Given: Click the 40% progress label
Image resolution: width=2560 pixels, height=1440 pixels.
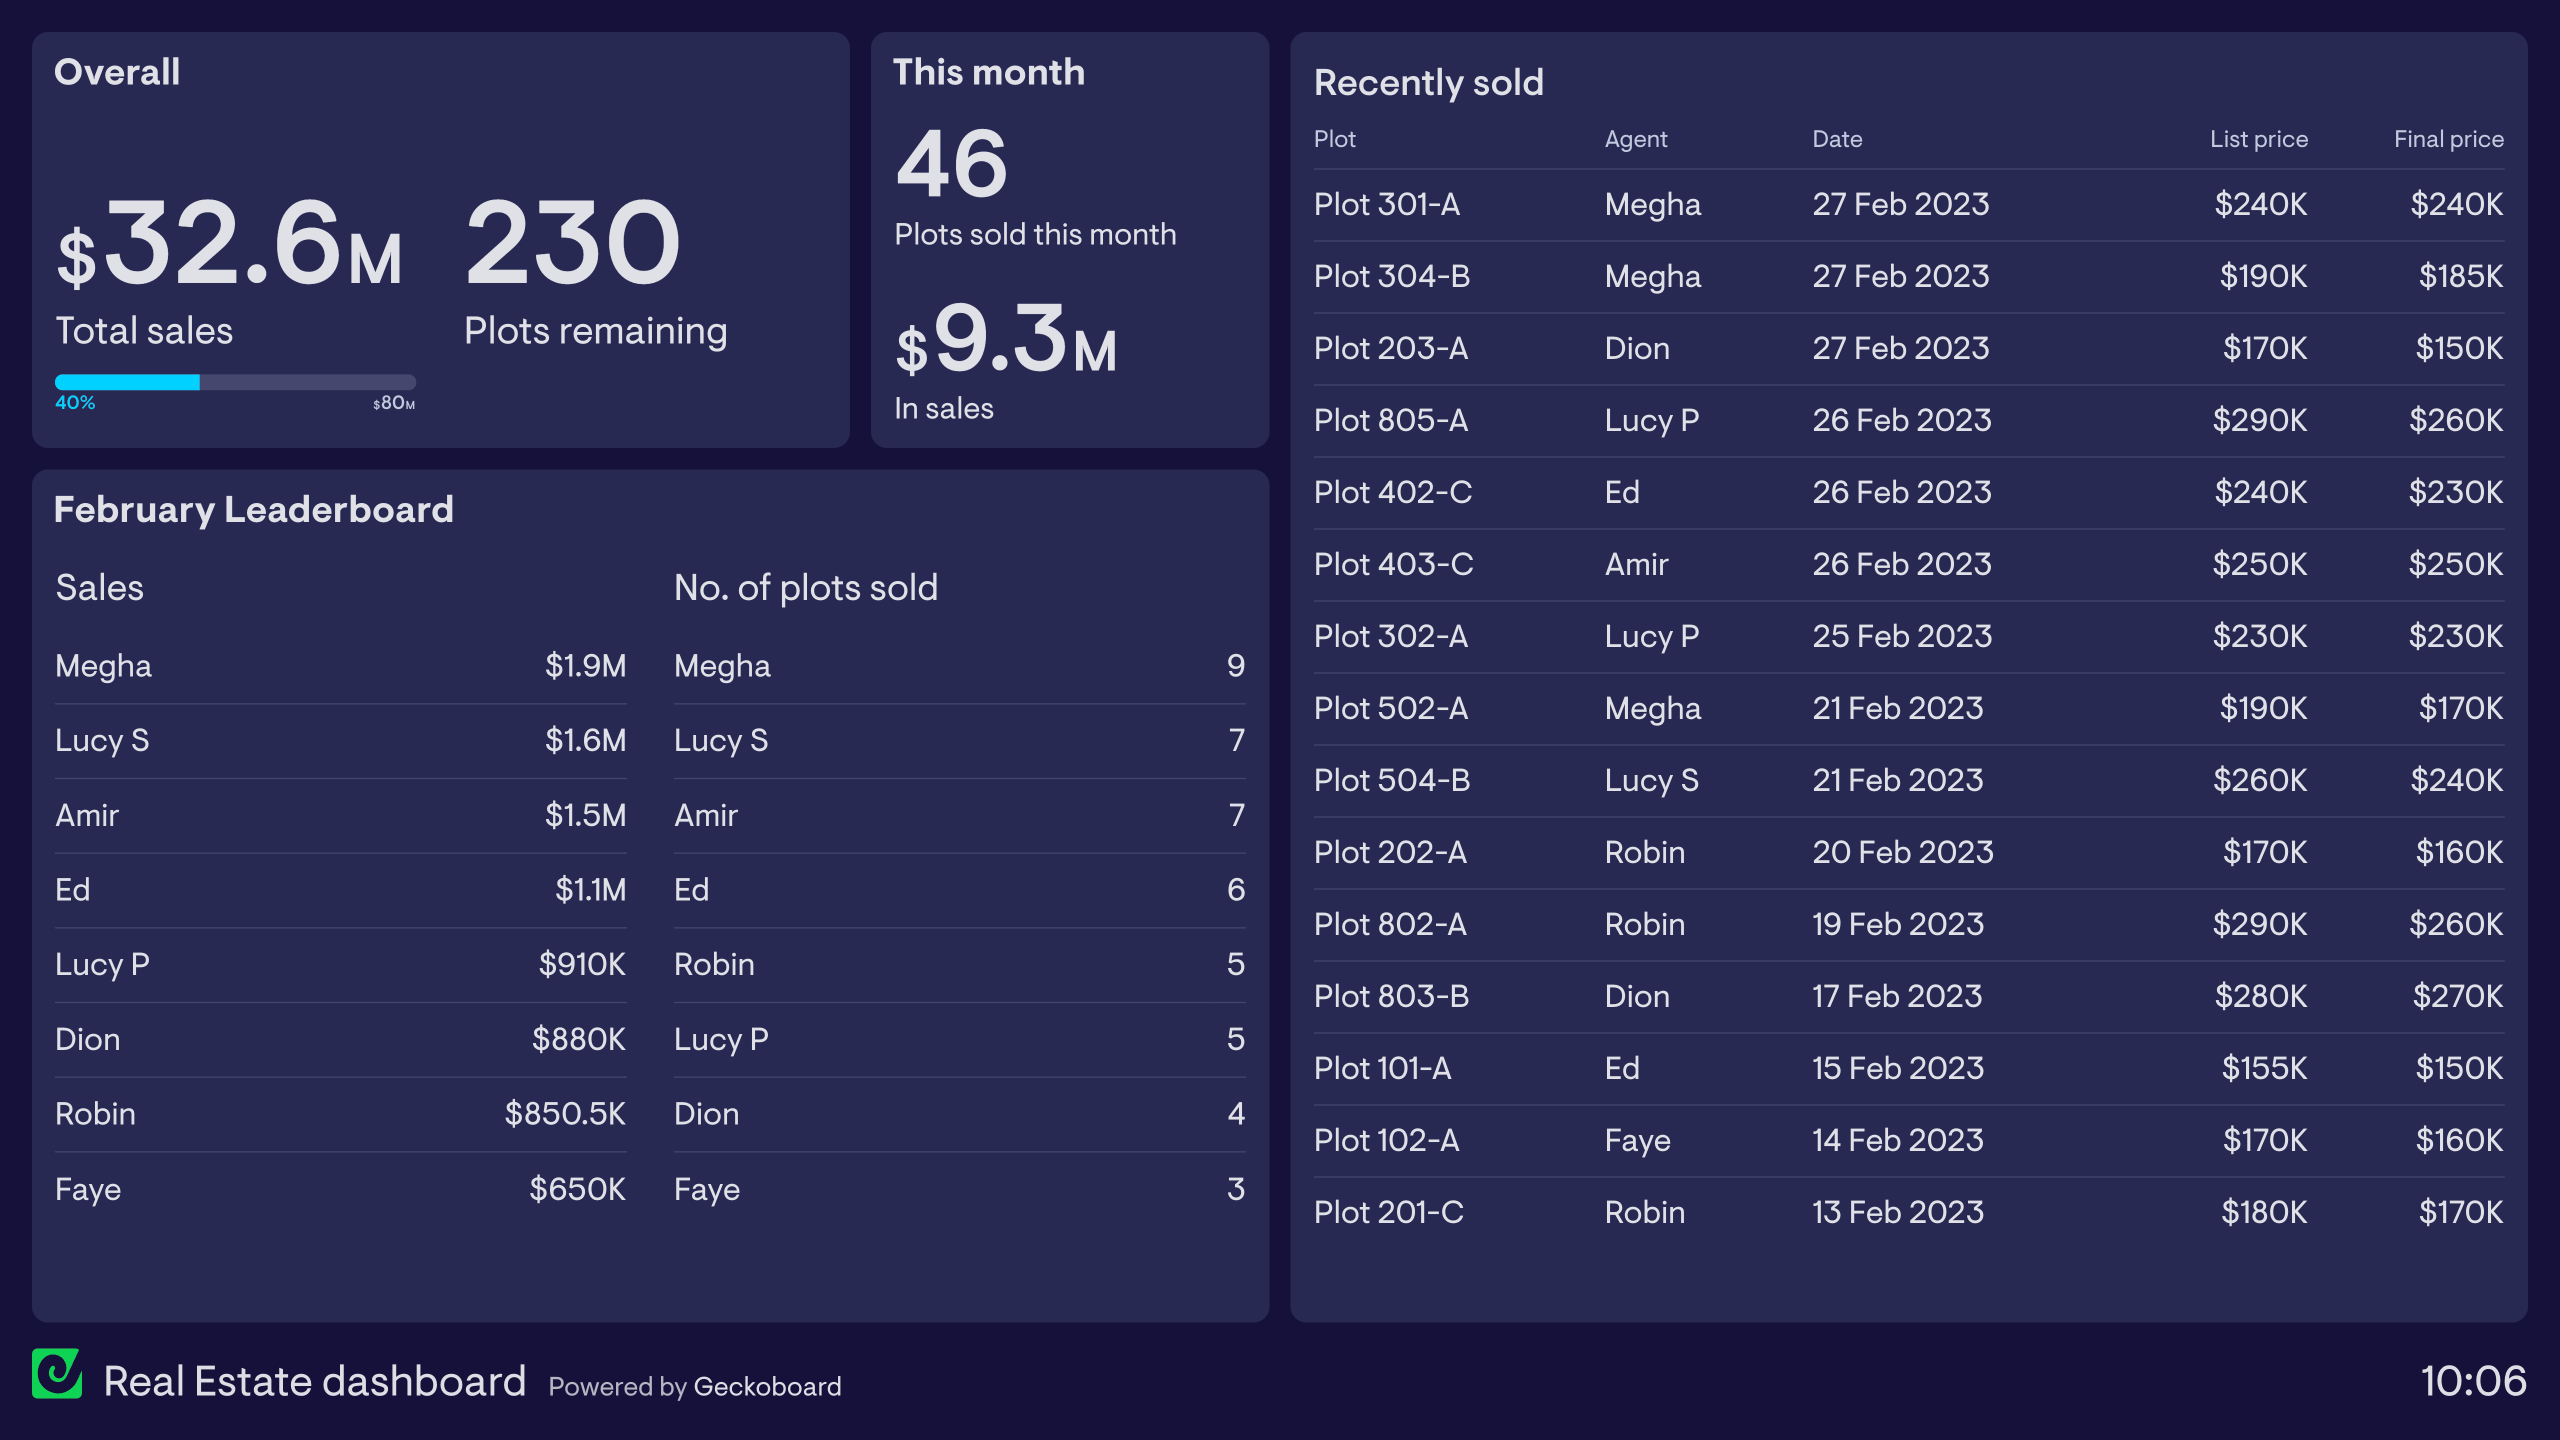Looking at the screenshot, I should pos(75,403).
